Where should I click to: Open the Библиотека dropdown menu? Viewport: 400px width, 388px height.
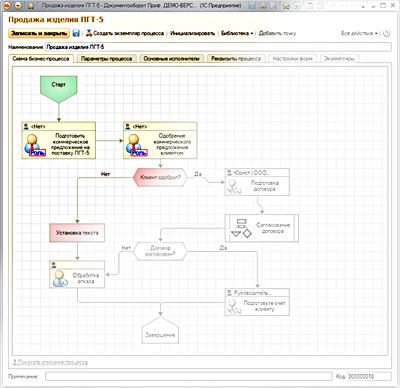click(237, 33)
